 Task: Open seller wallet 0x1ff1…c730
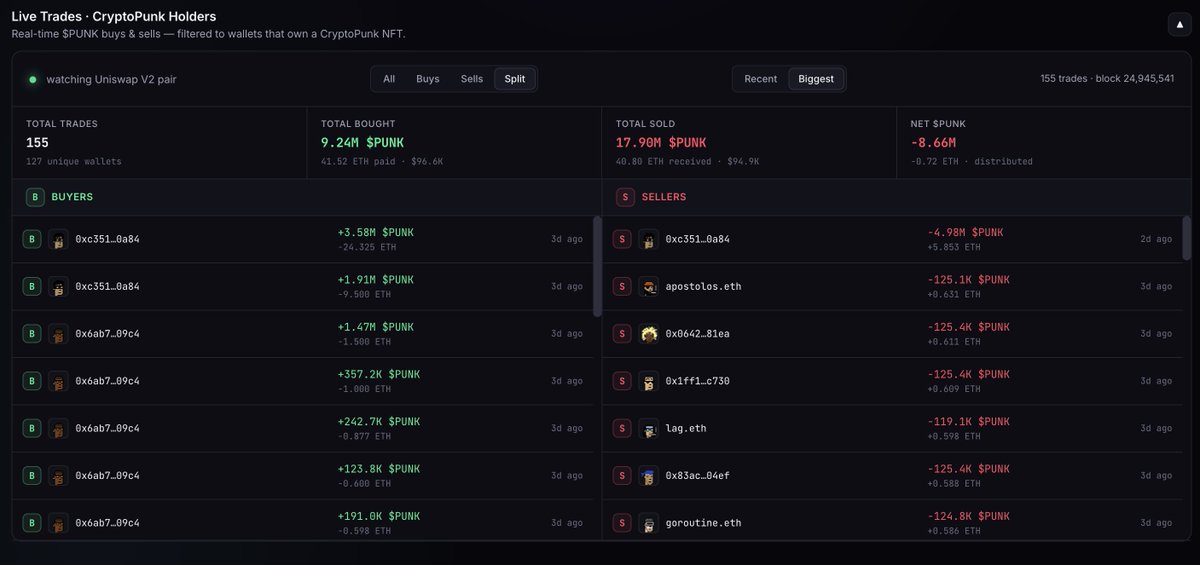coord(697,381)
